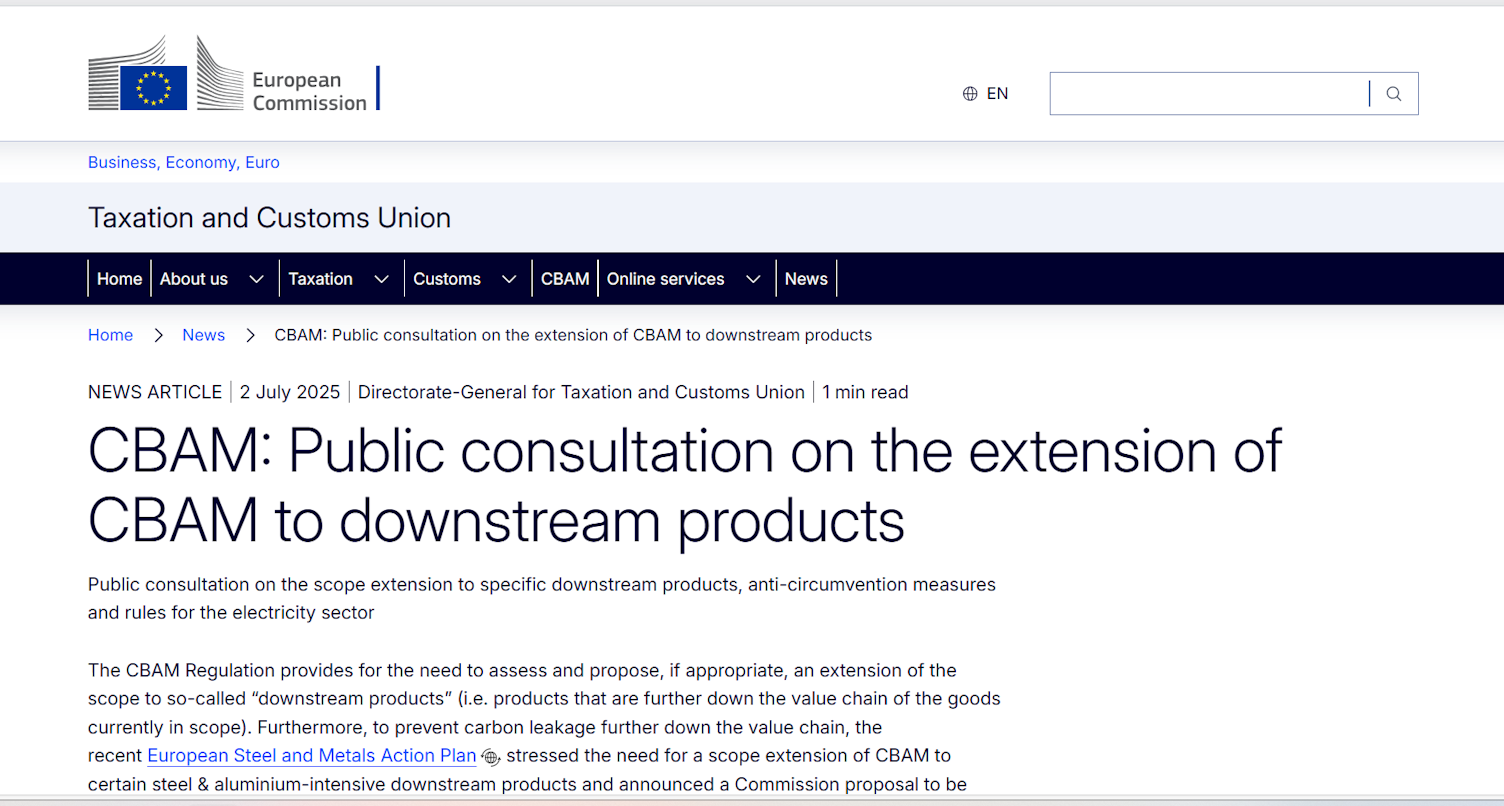Click the external-link globe icon after Action Plan
This screenshot has height=806, width=1504.
[x=490, y=757]
